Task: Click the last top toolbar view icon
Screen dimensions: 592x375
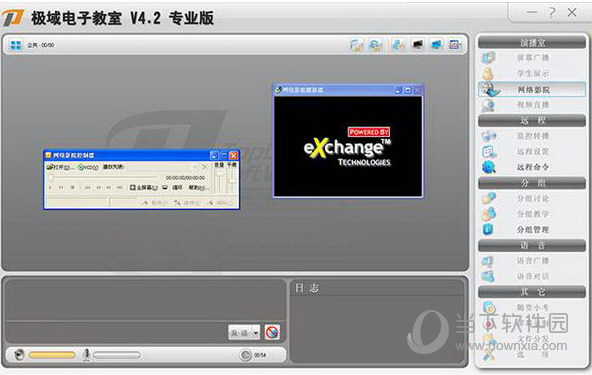Action: [x=455, y=45]
